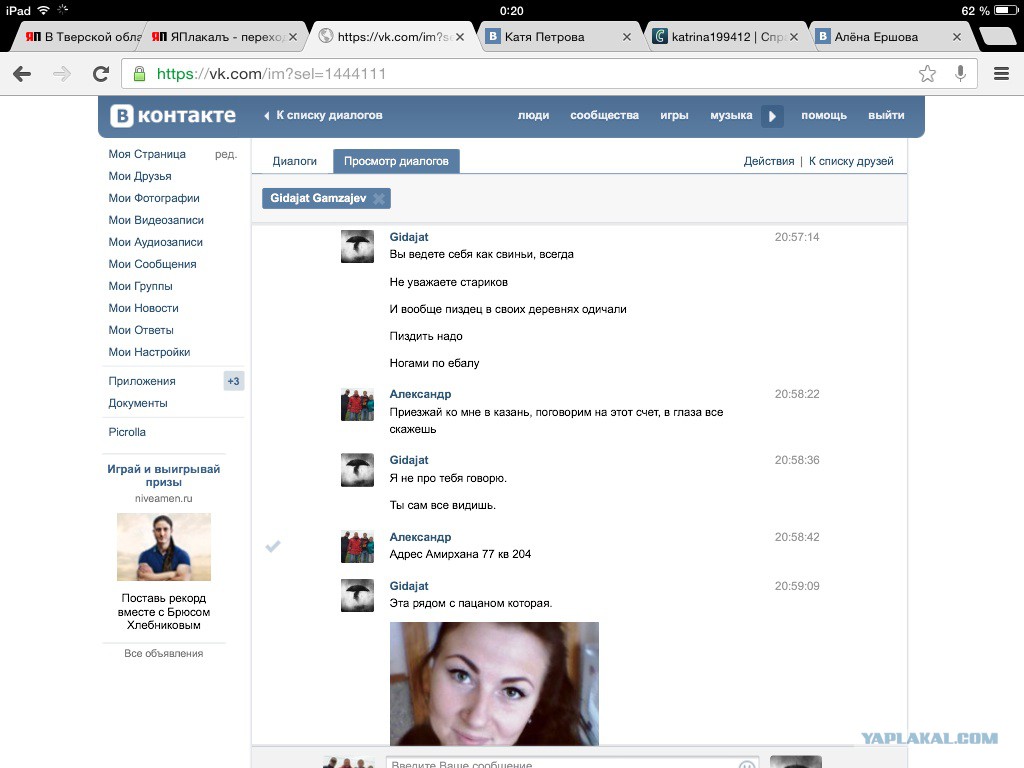Open Мои Видеозаписи in sidebar
The width and height of the screenshot is (1024, 768).
tap(156, 221)
